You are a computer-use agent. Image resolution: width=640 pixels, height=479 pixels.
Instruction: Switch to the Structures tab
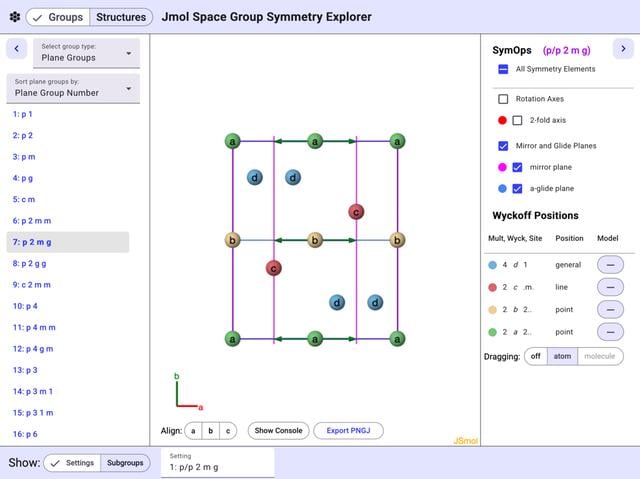pyautogui.click(x=121, y=17)
